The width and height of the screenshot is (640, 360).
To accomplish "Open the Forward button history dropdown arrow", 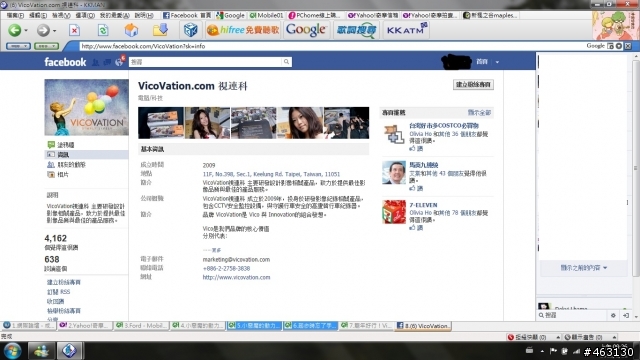I will coord(54,31).
